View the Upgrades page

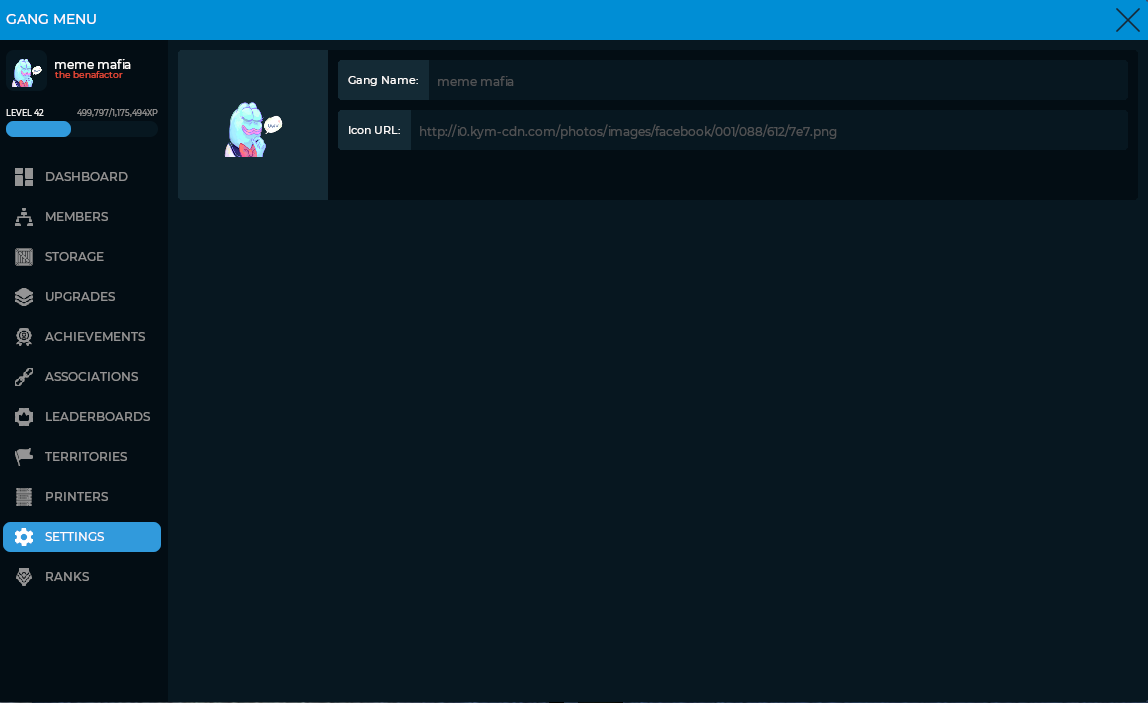click(x=82, y=297)
